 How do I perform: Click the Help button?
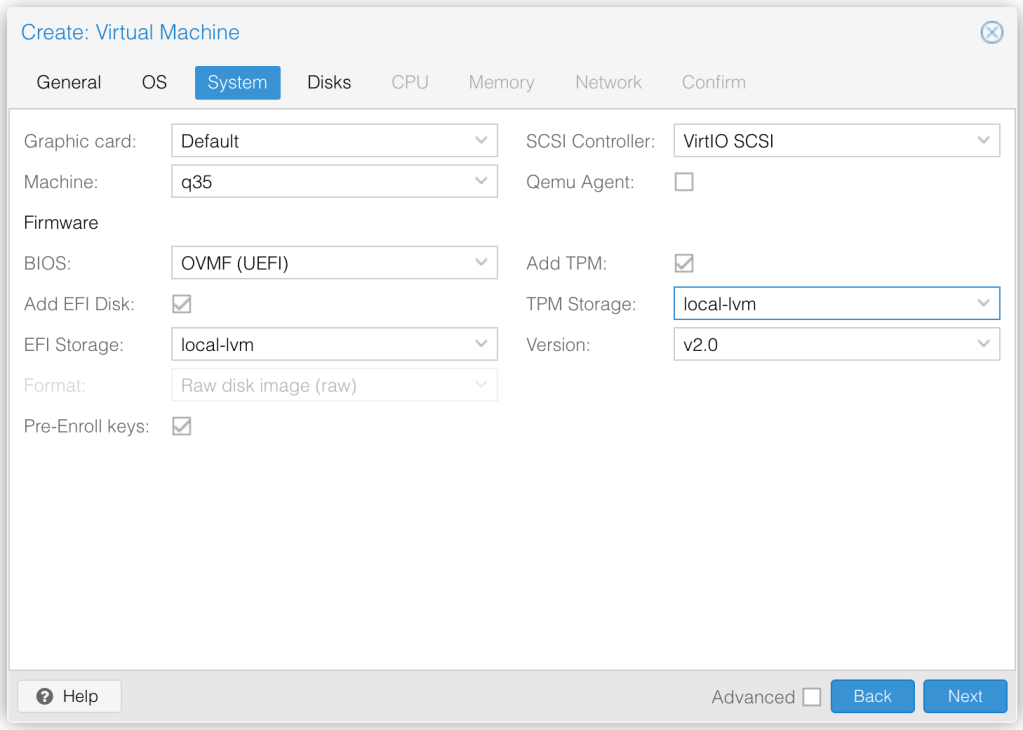(69, 696)
